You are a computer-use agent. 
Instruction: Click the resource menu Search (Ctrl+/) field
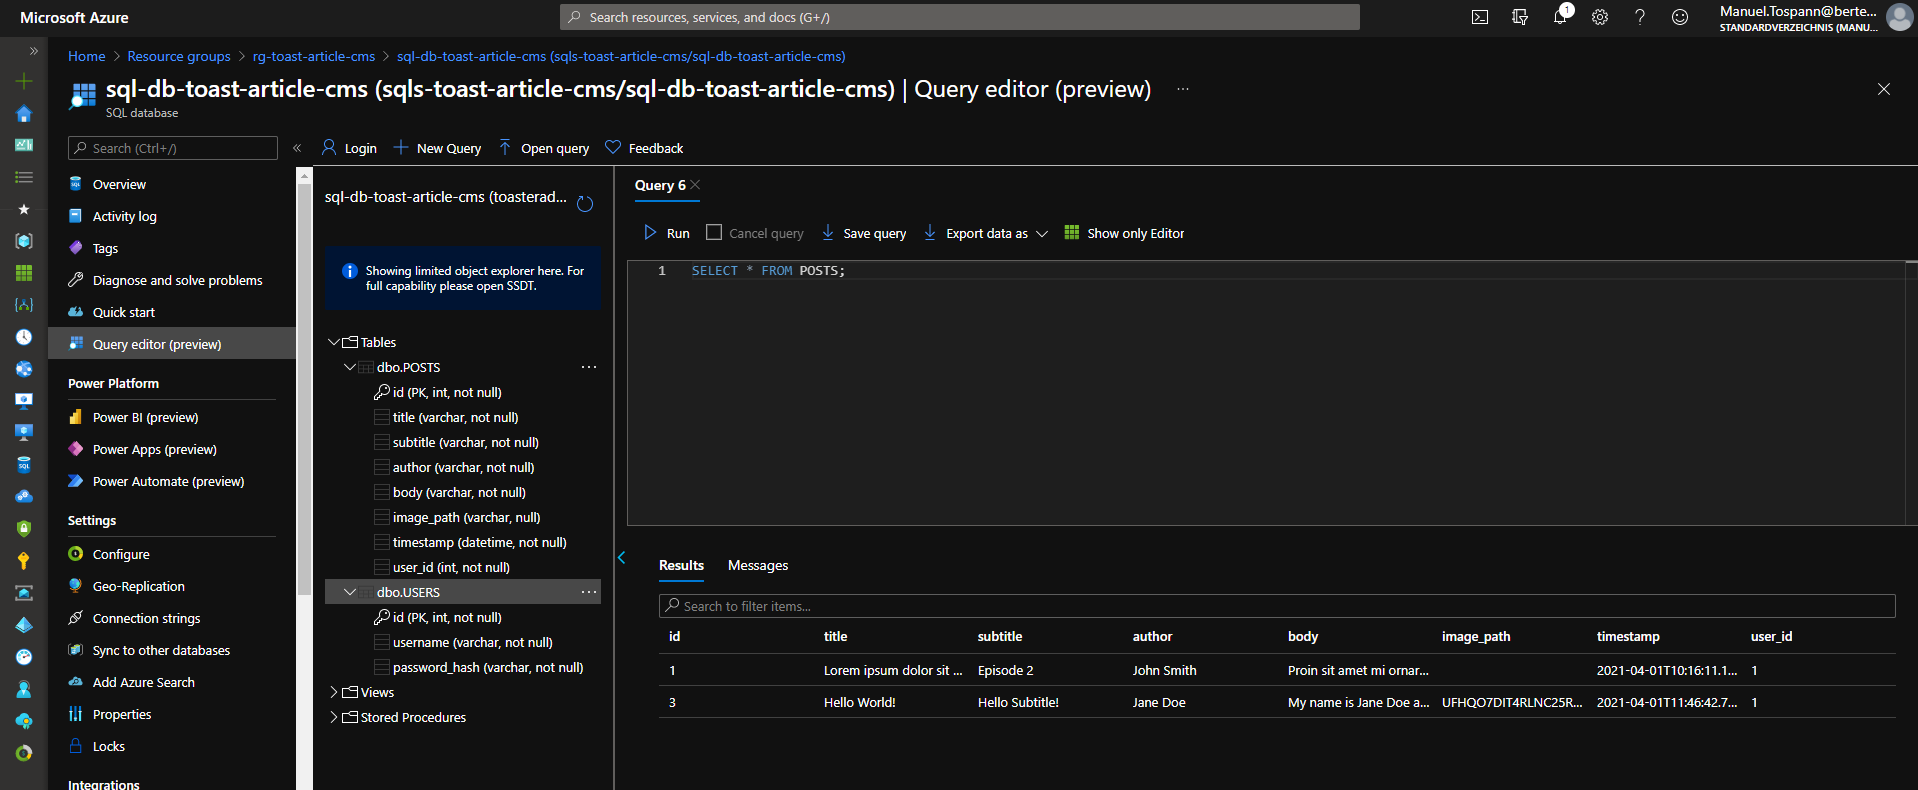(173, 148)
